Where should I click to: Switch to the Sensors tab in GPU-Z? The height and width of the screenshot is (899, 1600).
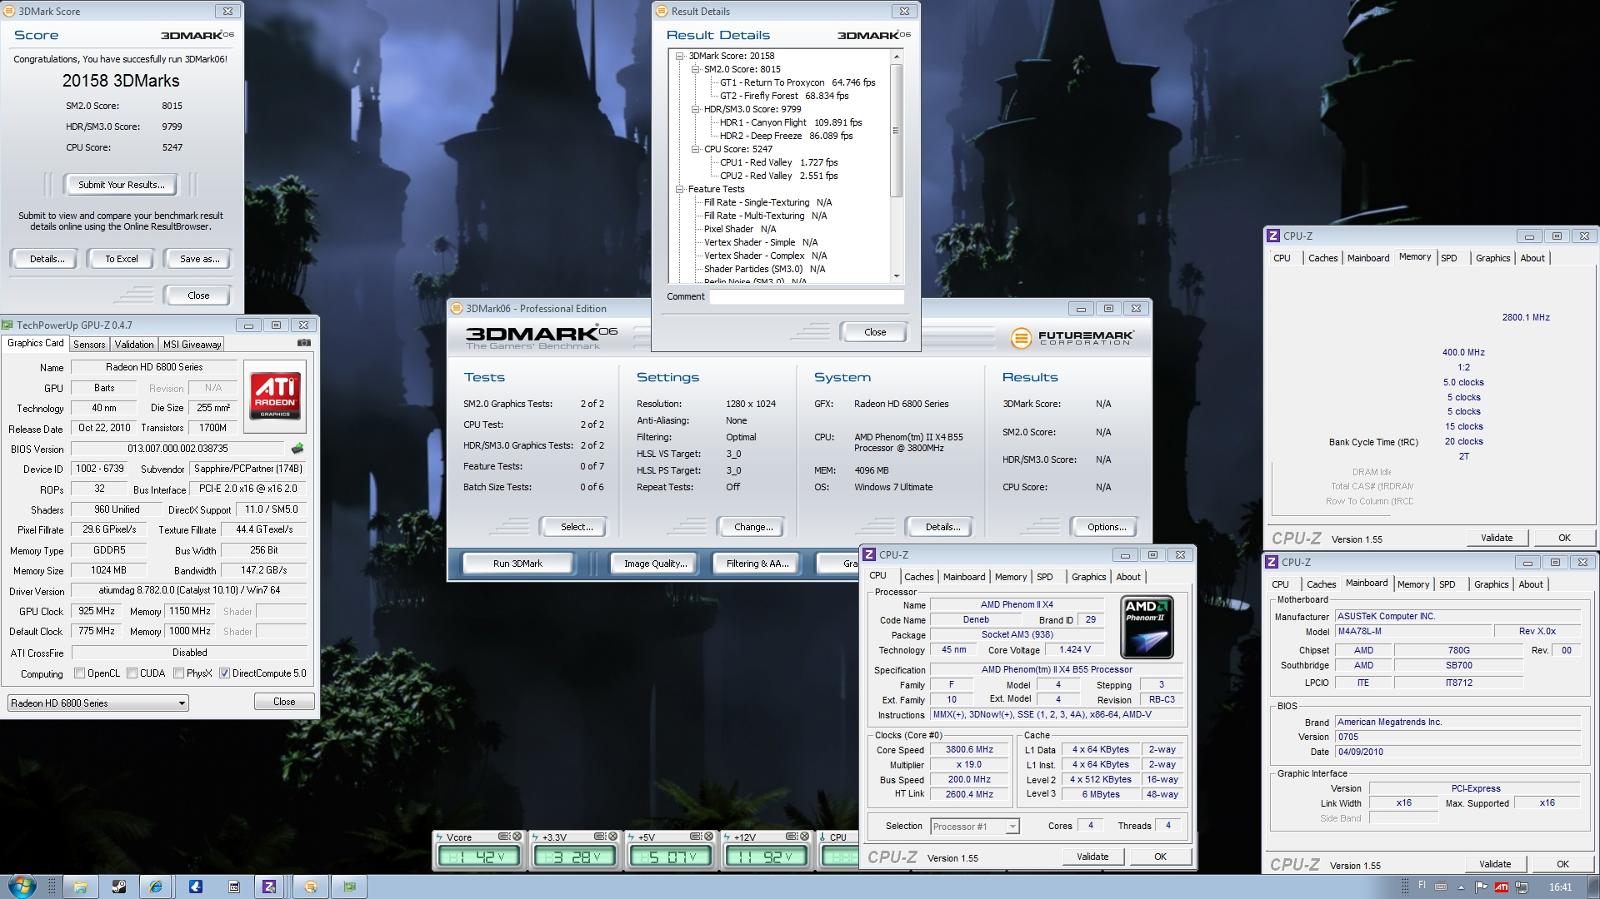click(x=89, y=344)
